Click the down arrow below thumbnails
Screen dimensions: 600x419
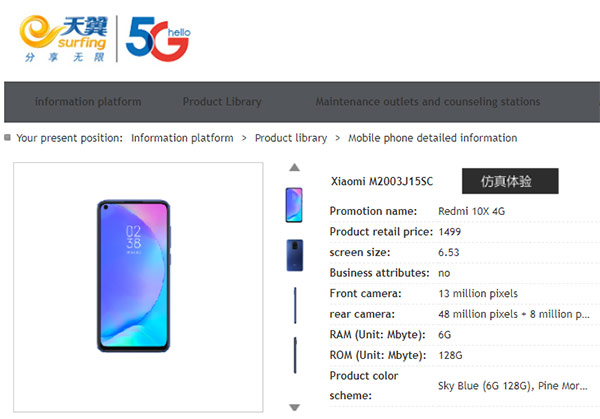(x=294, y=407)
